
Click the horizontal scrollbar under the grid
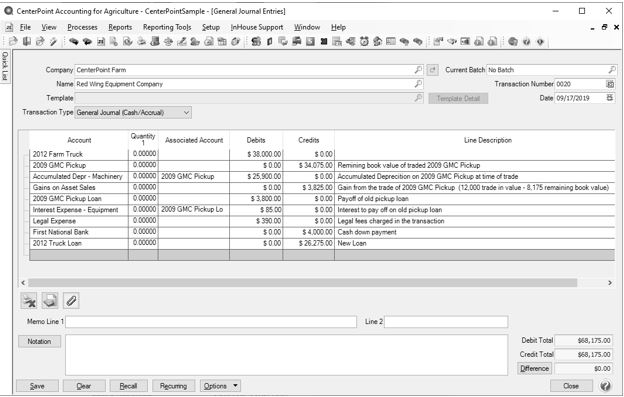point(302,282)
